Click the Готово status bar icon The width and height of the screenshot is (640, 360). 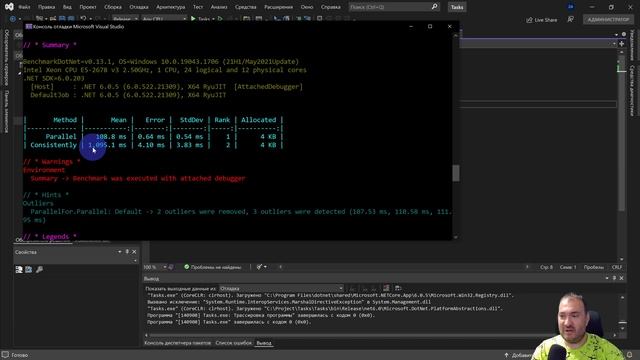[5, 355]
